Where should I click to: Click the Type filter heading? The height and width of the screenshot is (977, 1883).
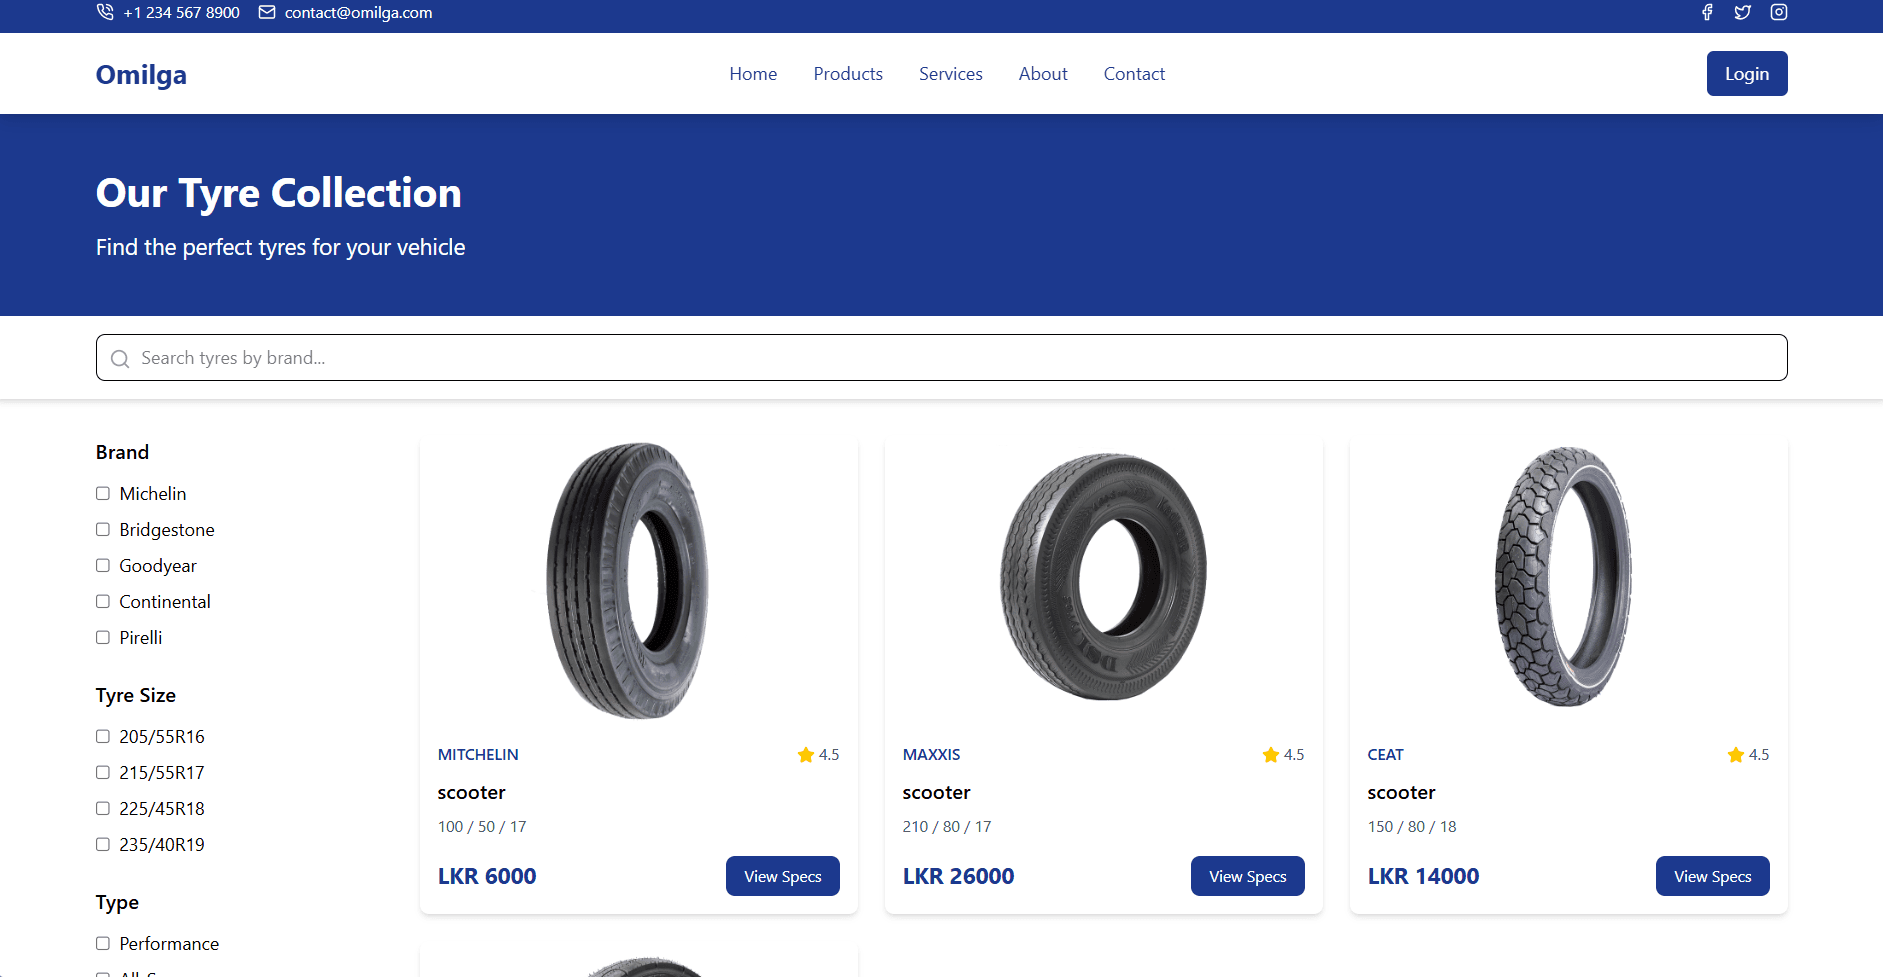click(x=117, y=902)
